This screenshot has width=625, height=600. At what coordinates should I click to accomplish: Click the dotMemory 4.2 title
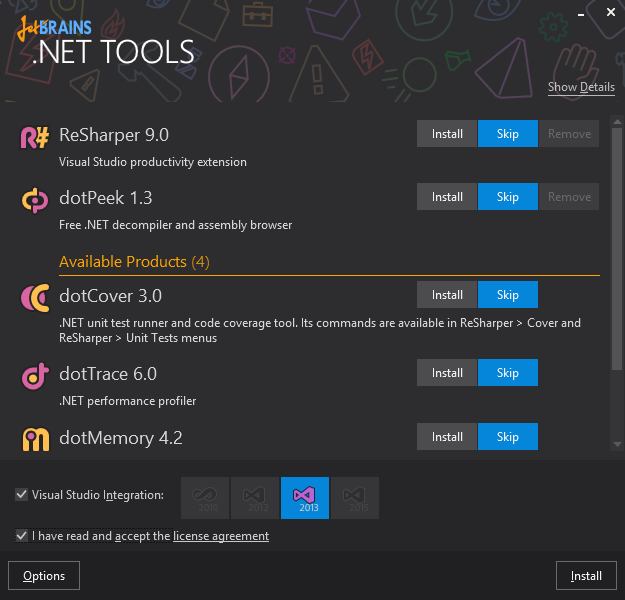pos(121,438)
